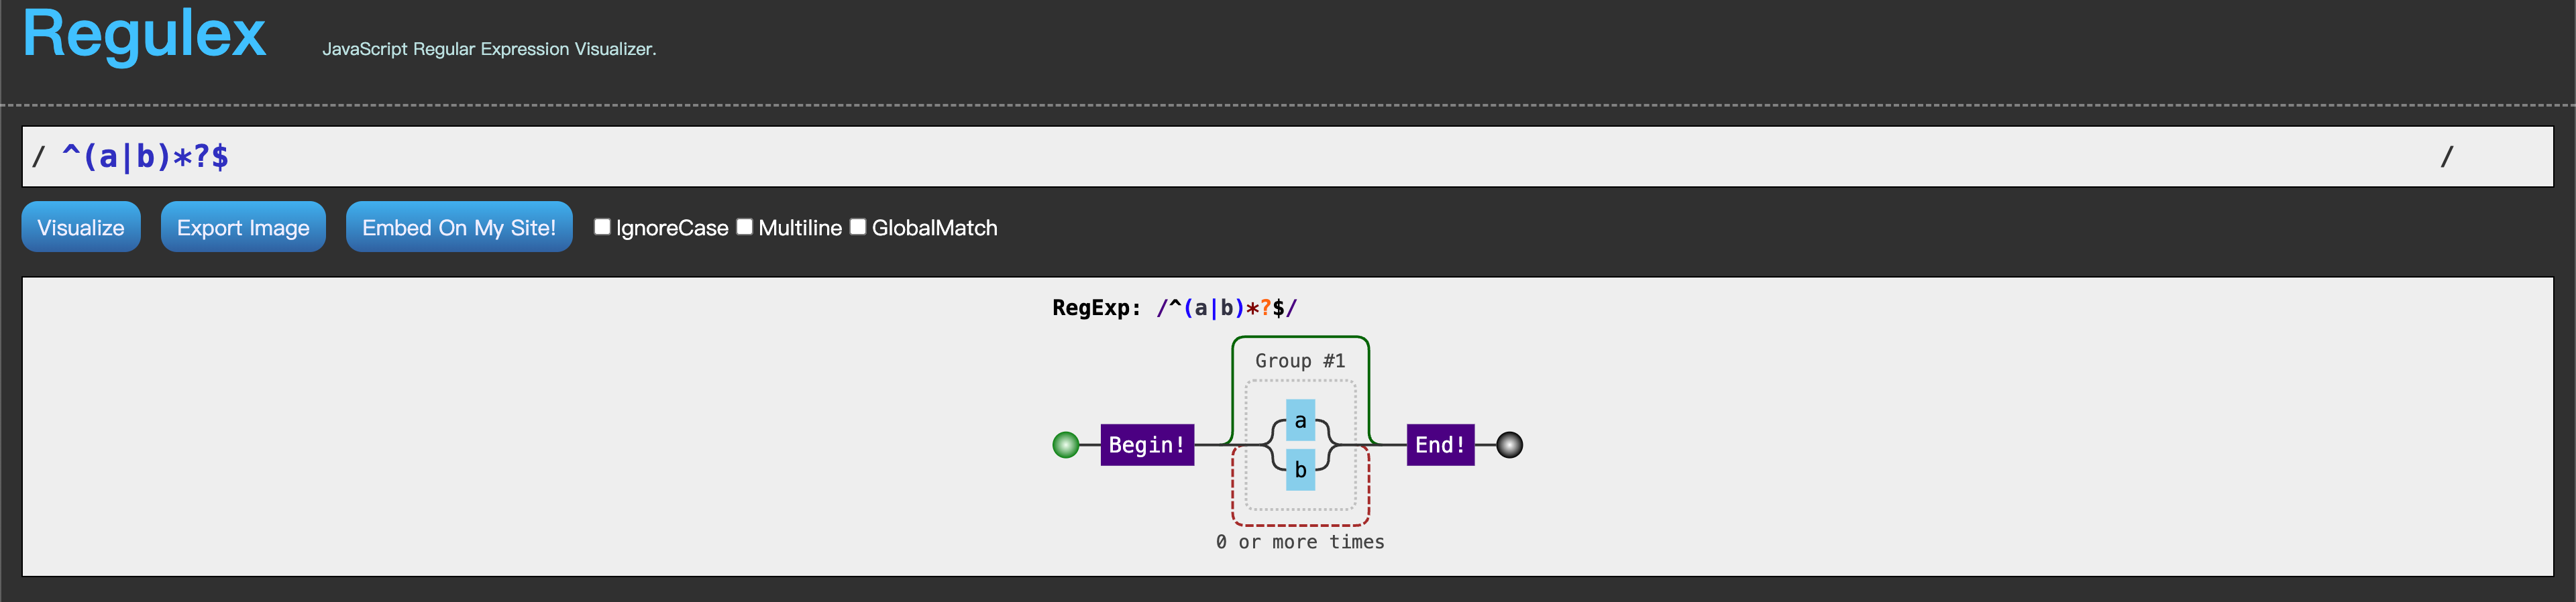
Task: Click the blue 'b' character node
Action: tap(1300, 470)
